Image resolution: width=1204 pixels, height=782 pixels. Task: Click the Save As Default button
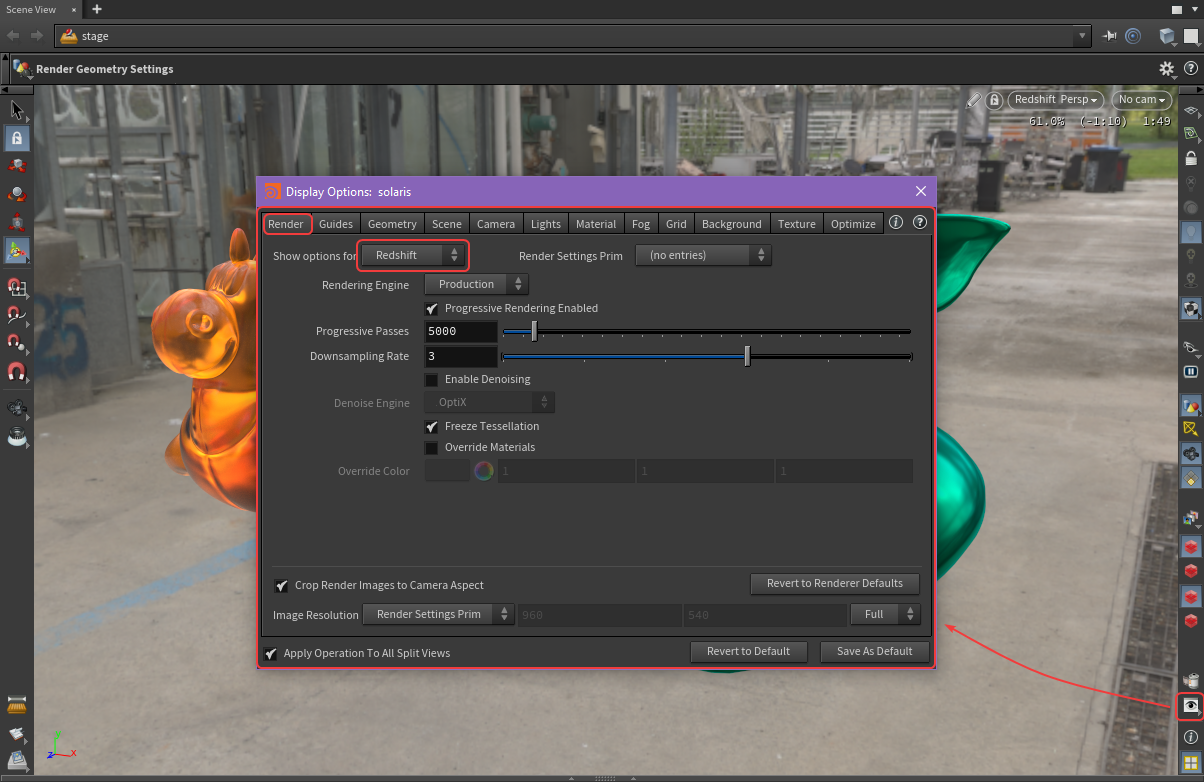[874, 652]
